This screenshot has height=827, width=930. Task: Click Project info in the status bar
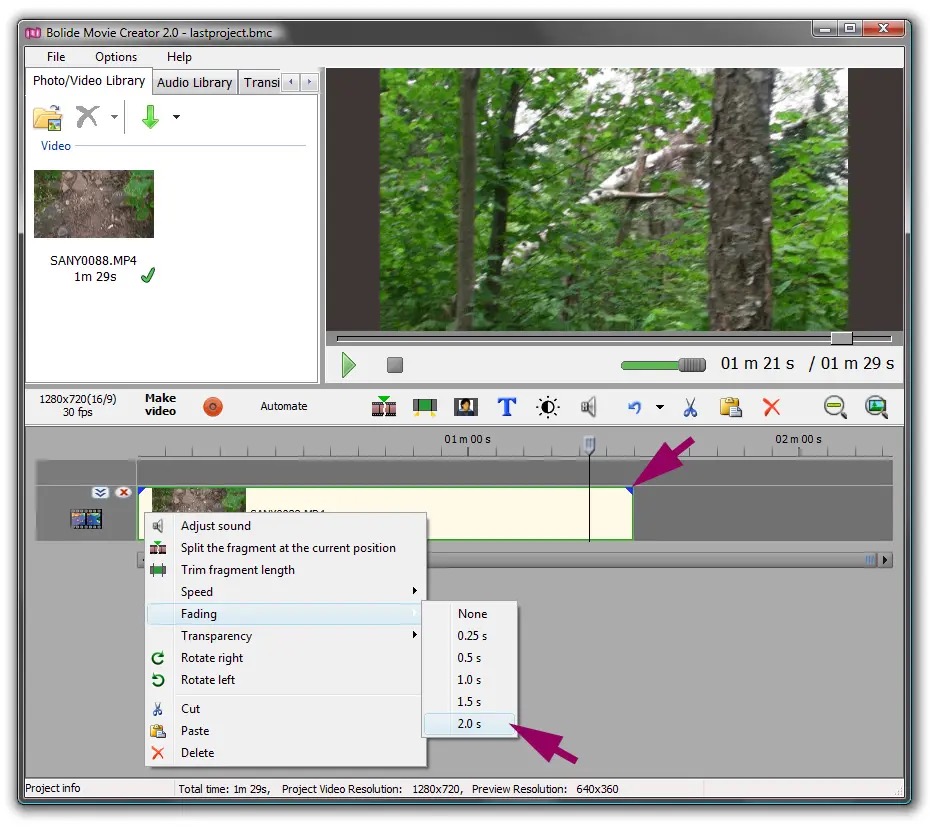(52, 788)
